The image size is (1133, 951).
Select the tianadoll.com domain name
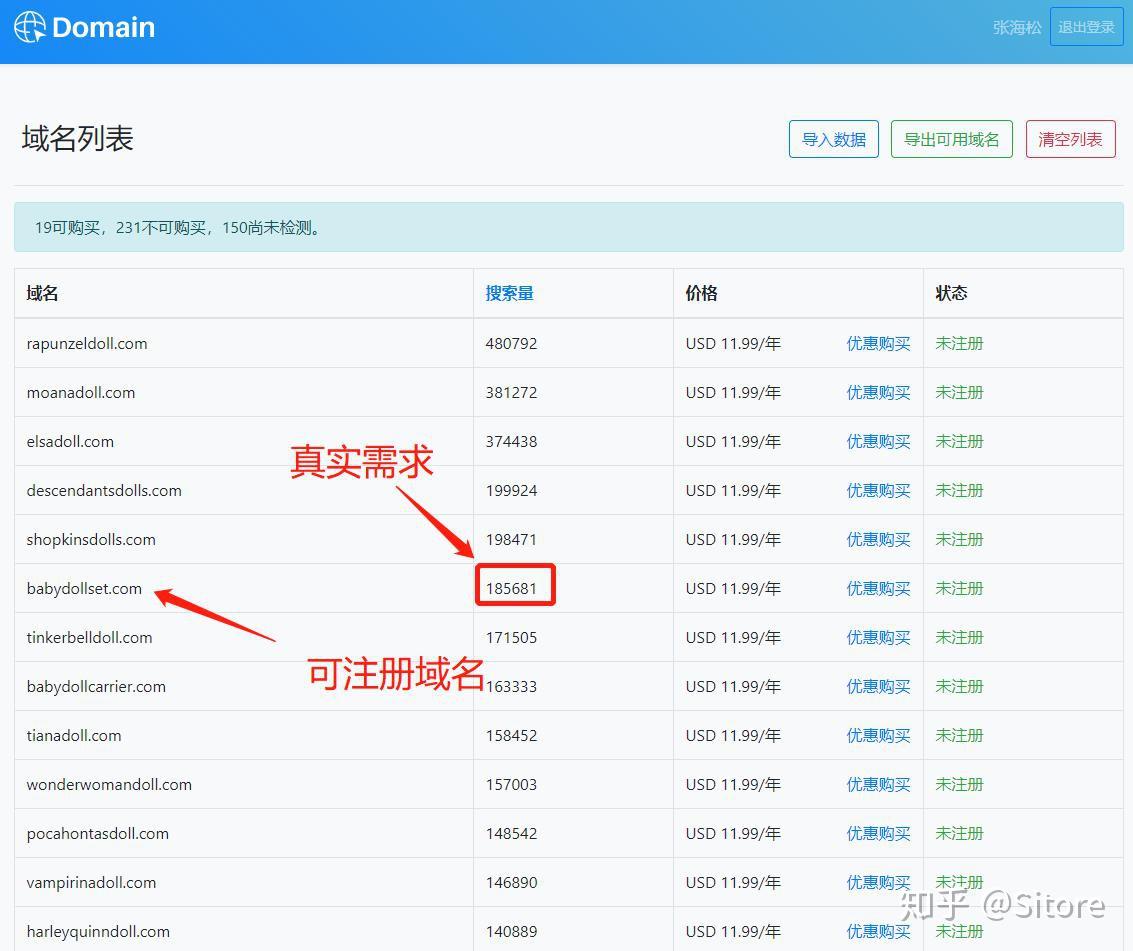tap(74, 736)
